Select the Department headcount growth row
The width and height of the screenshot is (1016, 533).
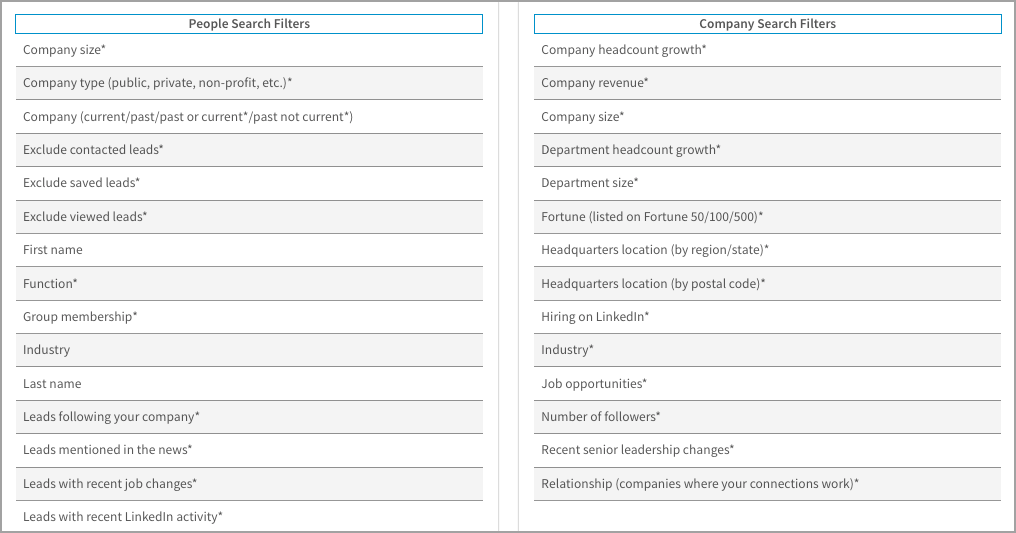(x=630, y=150)
